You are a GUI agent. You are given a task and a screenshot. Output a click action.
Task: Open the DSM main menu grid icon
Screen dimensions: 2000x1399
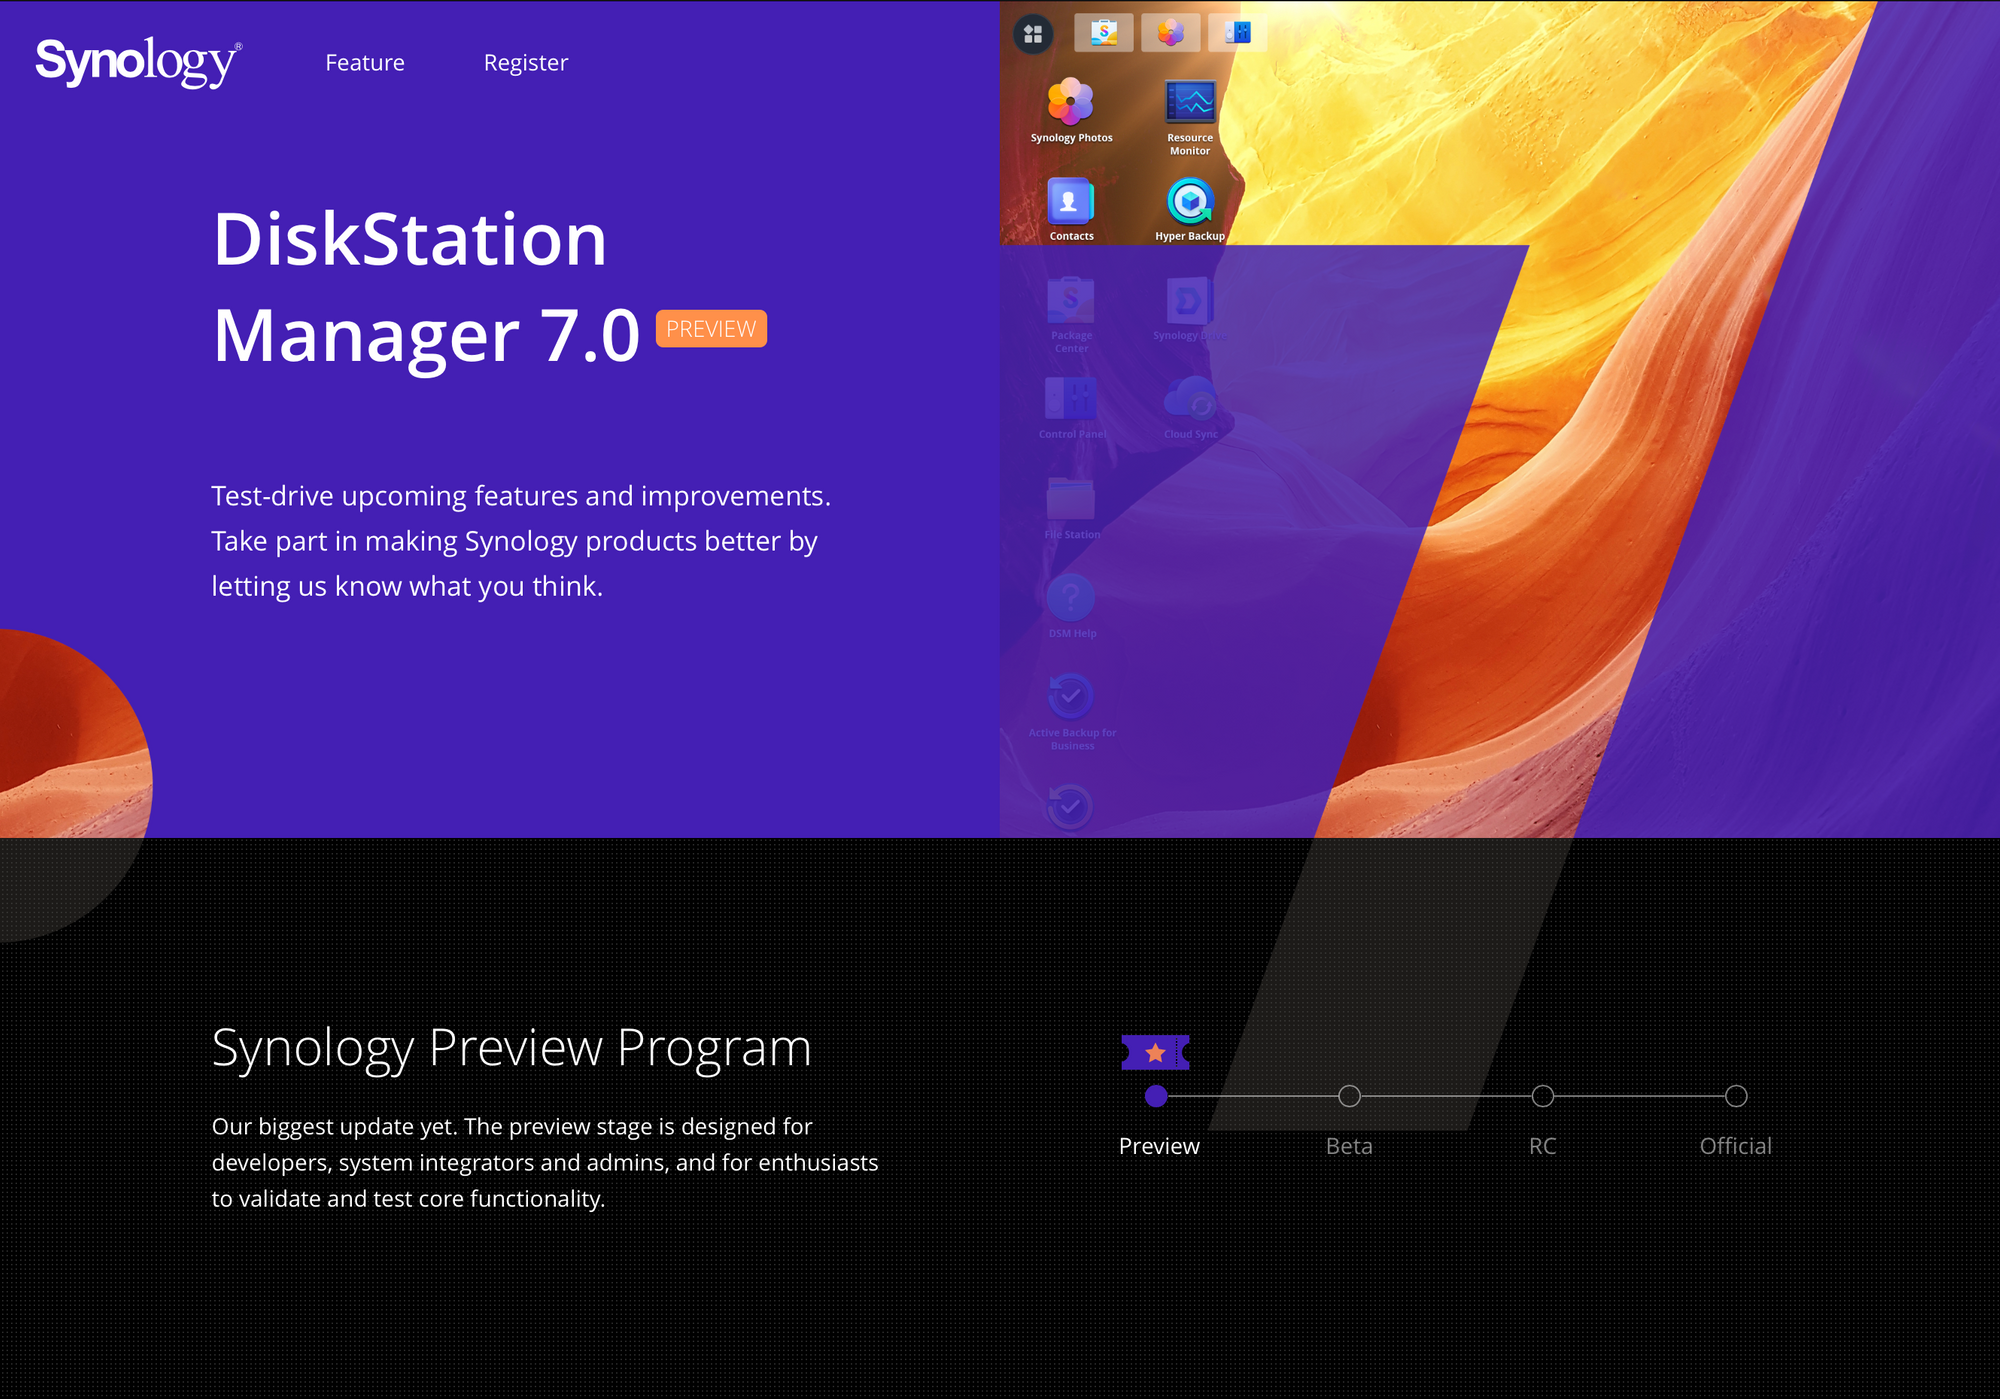(x=1033, y=34)
